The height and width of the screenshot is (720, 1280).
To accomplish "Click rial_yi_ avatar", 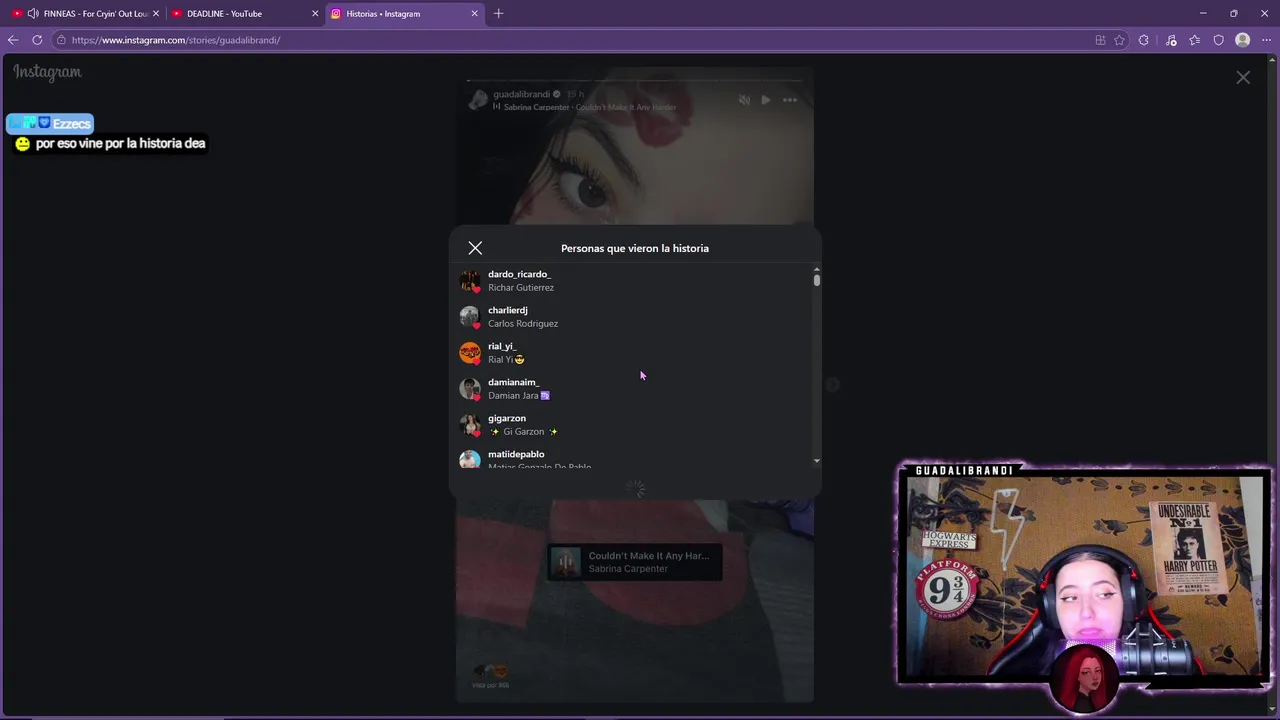I will [470, 353].
